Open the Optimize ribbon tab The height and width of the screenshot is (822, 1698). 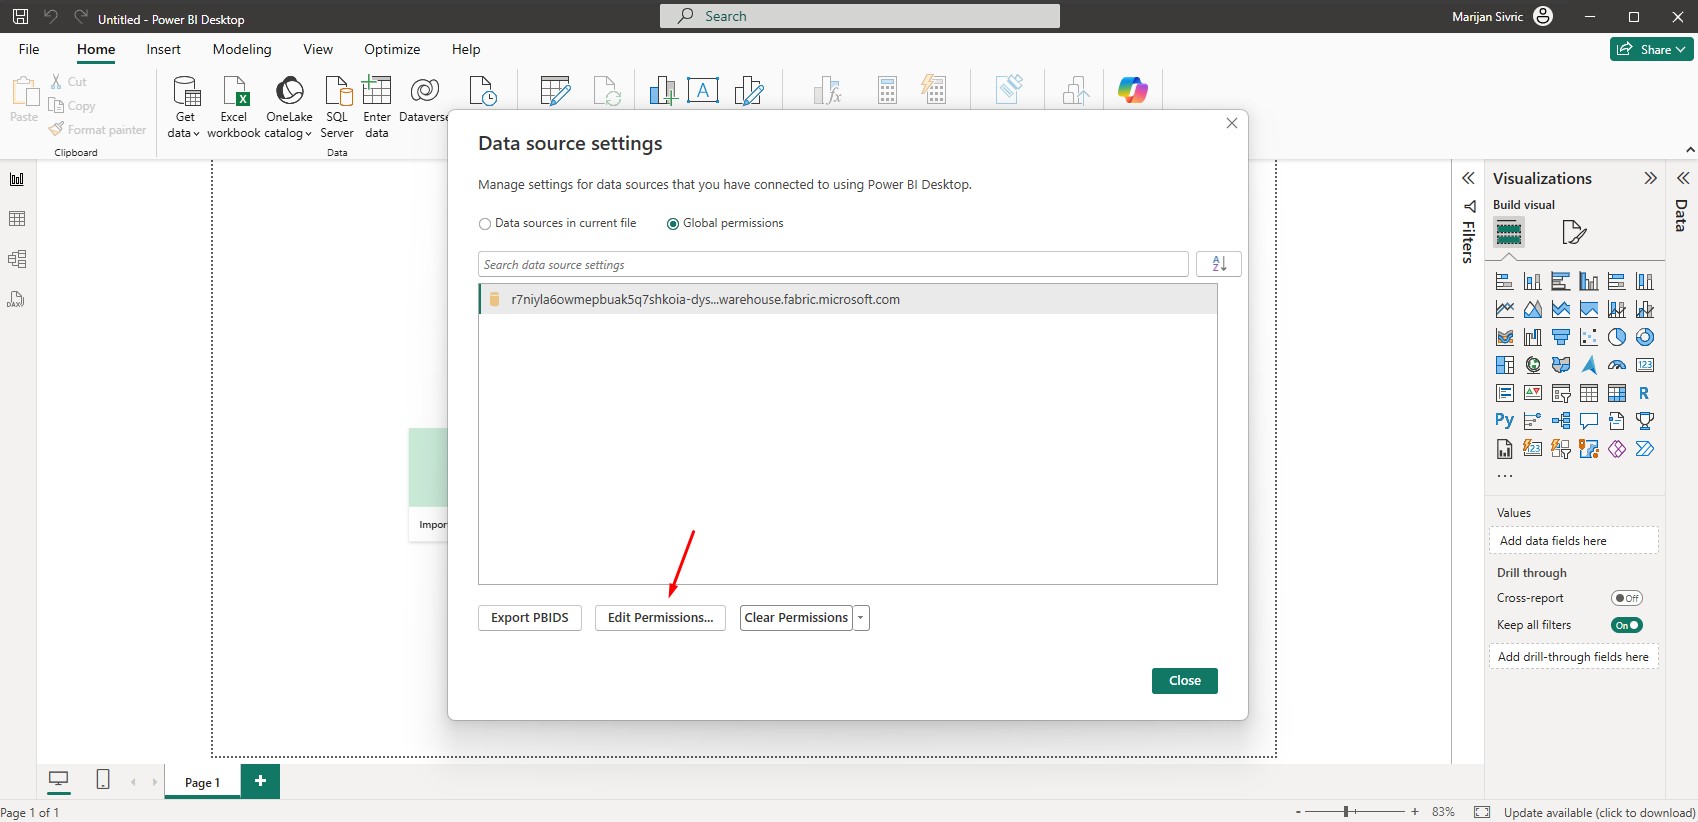point(392,49)
